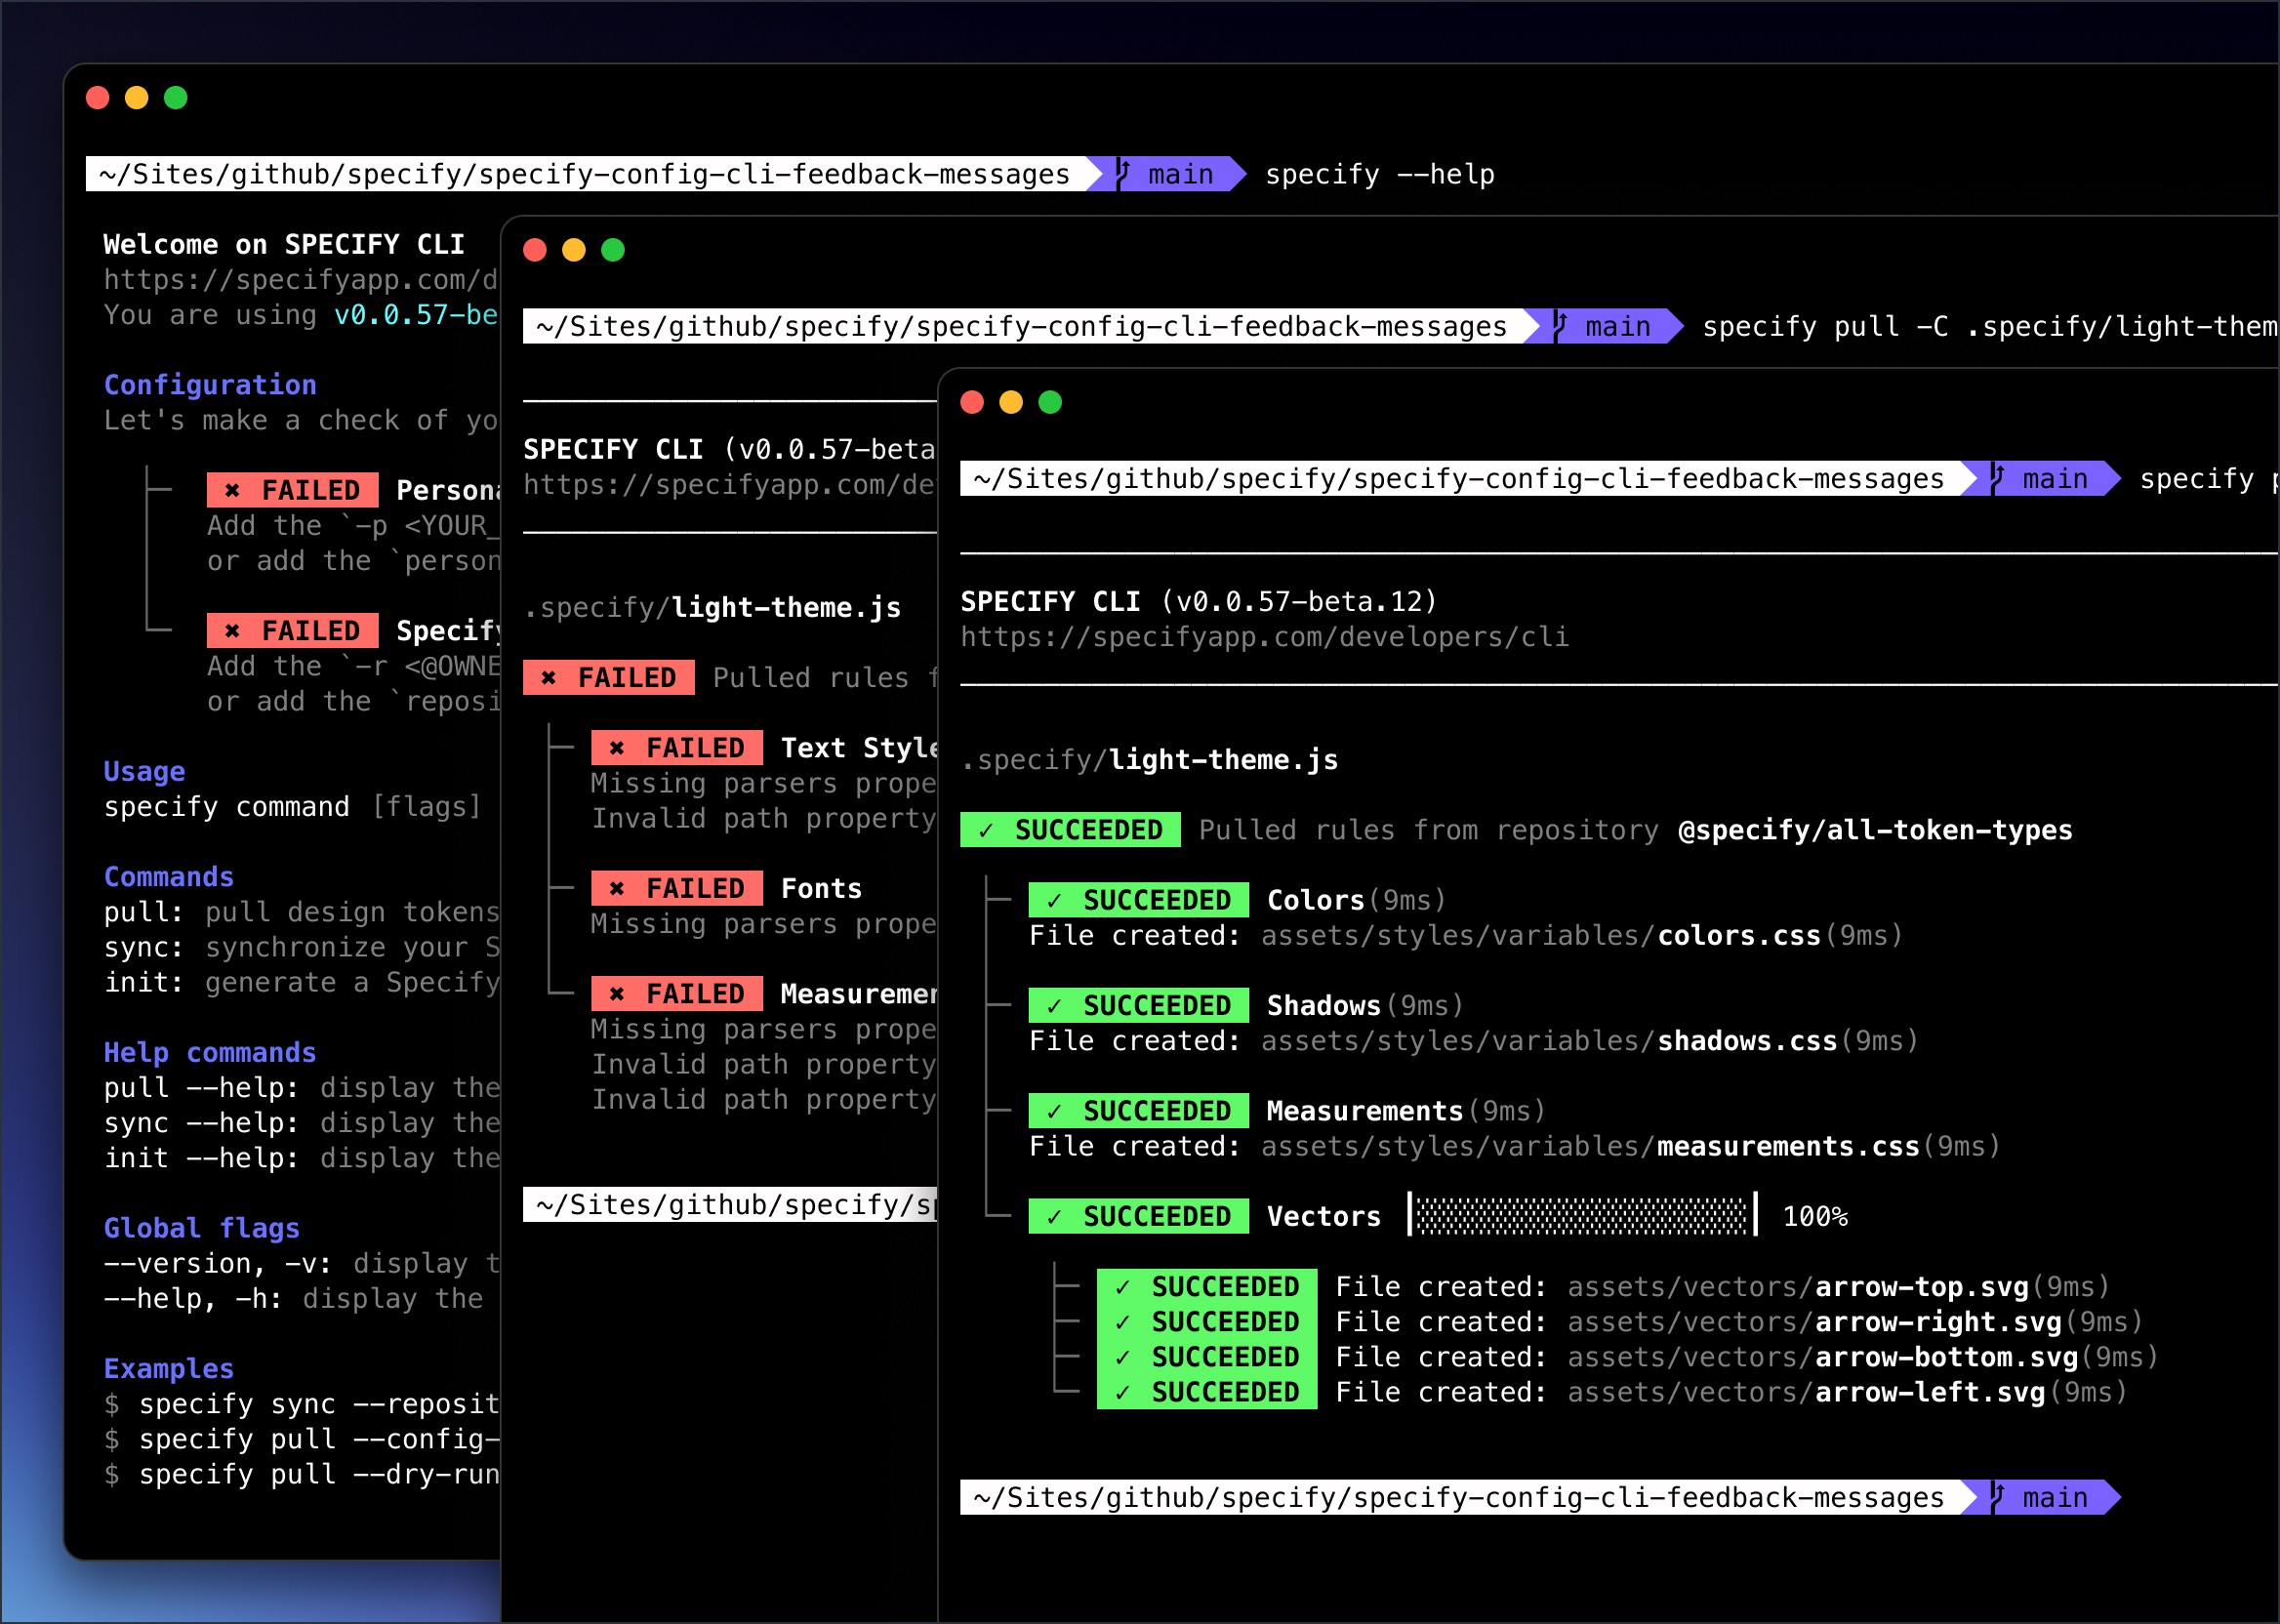This screenshot has width=2280, height=1624.
Task: Click the SUCCEEDED badge next to Shadows
Action: tap(1138, 1005)
